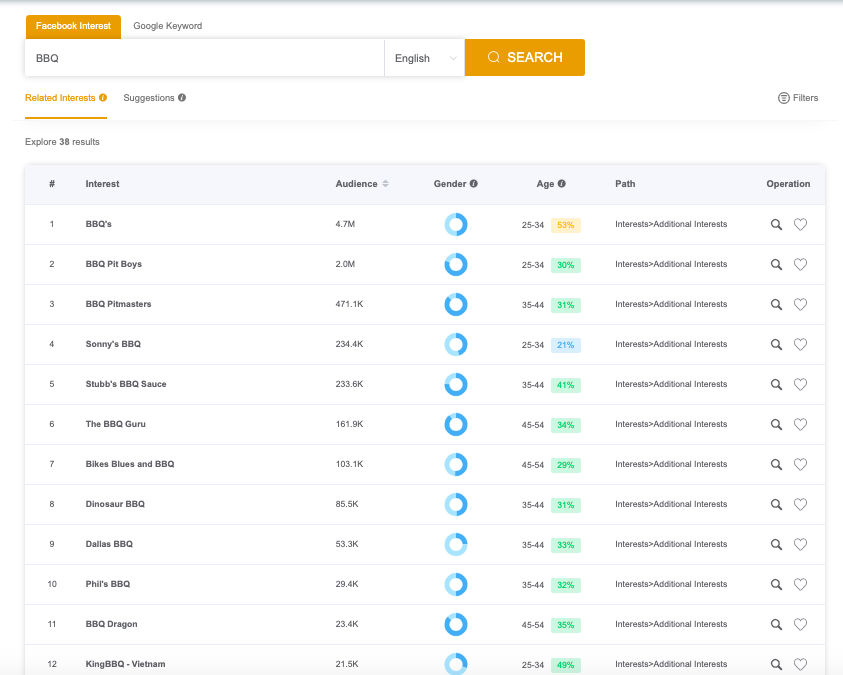Click the orange SEARCH button

525,58
